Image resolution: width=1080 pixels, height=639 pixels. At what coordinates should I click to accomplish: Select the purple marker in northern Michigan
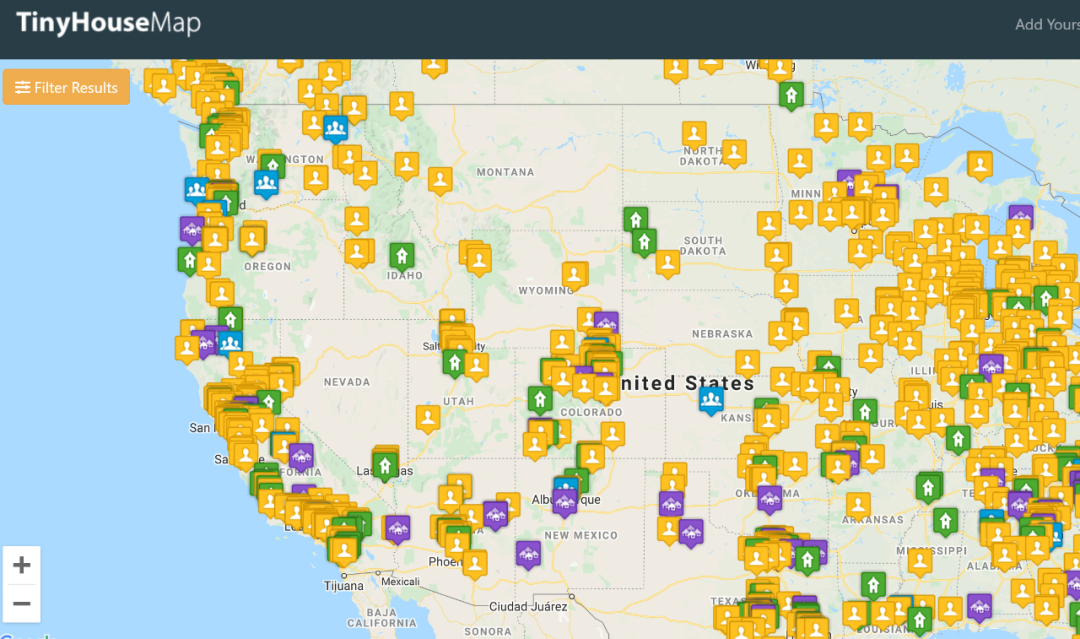1021,218
